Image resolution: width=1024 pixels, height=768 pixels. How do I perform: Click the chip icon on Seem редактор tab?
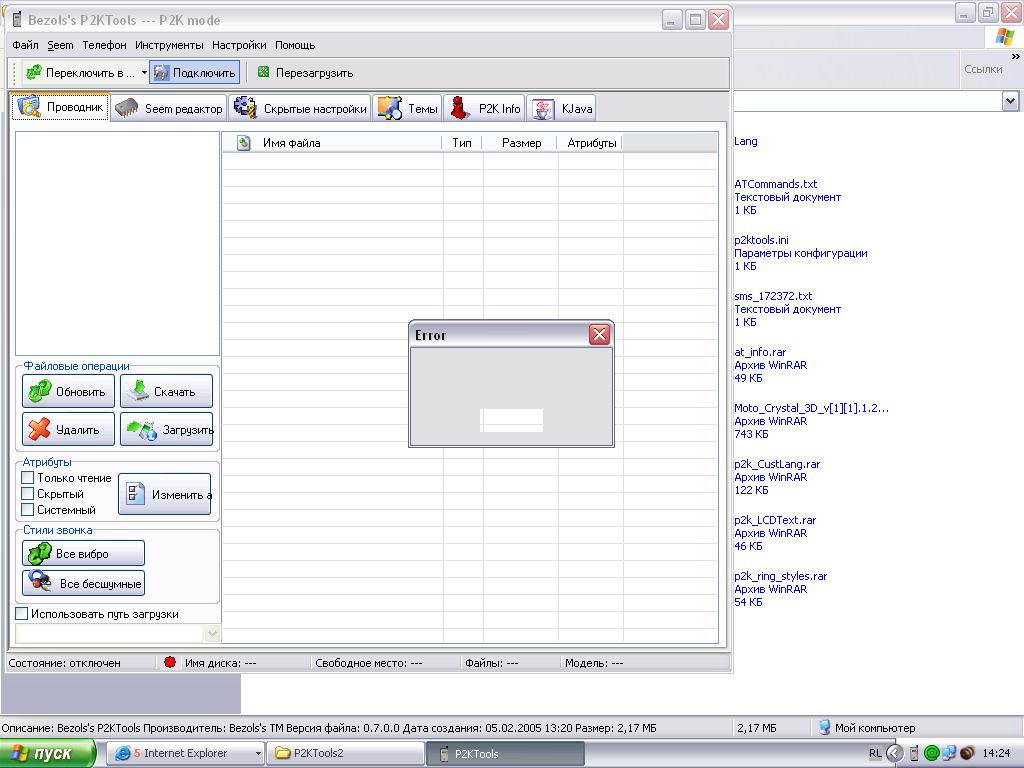(x=126, y=108)
